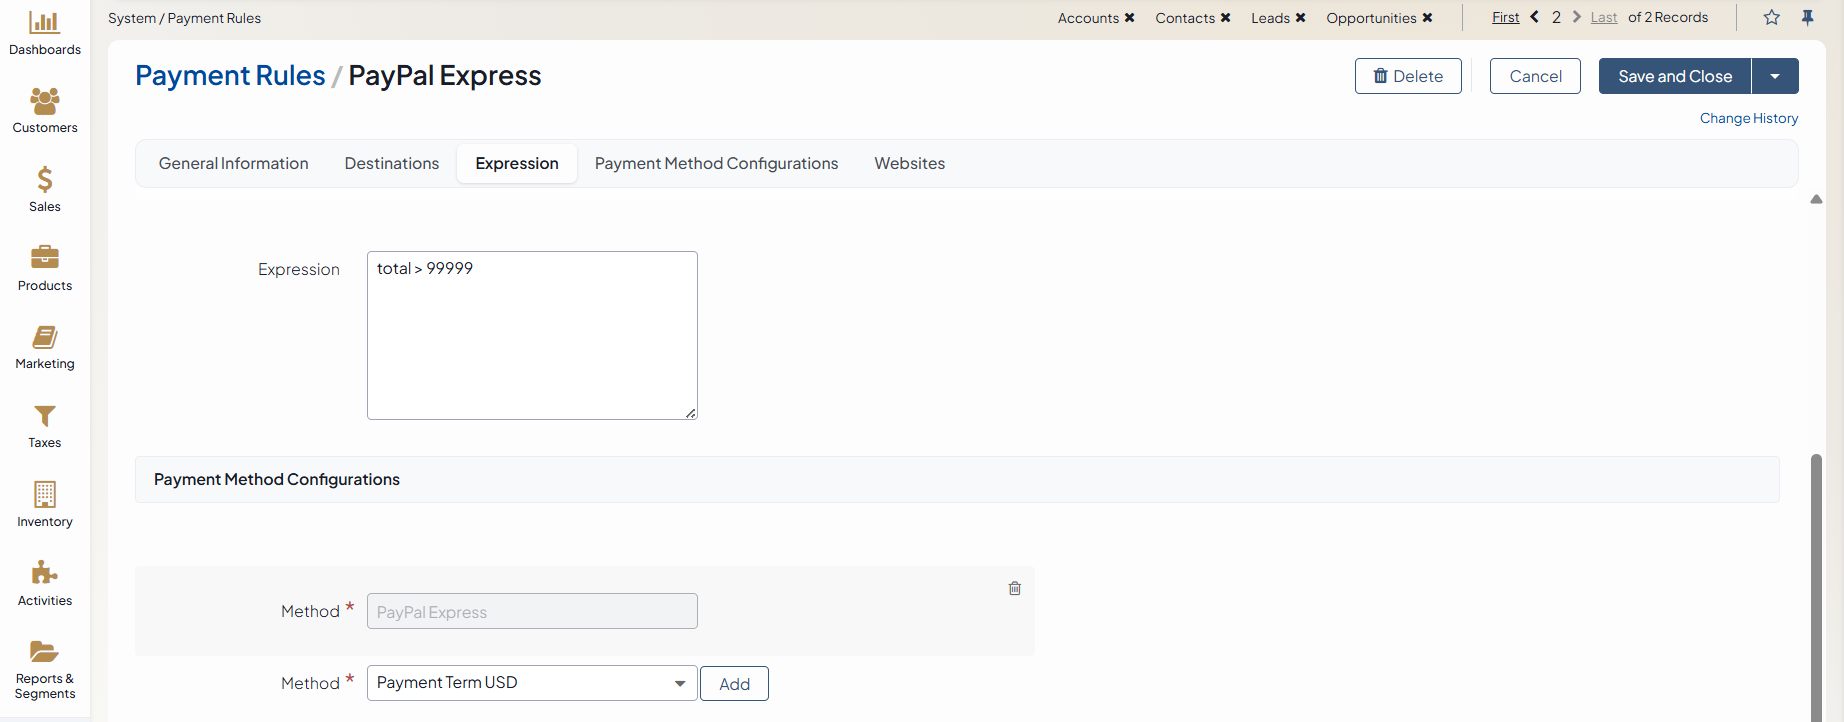Image resolution: width=1844 pixels, height=722 pixels.
Task: Remove the Accounts pinned shortcut
Action: pyautogui.click(x=1130, y=18)
